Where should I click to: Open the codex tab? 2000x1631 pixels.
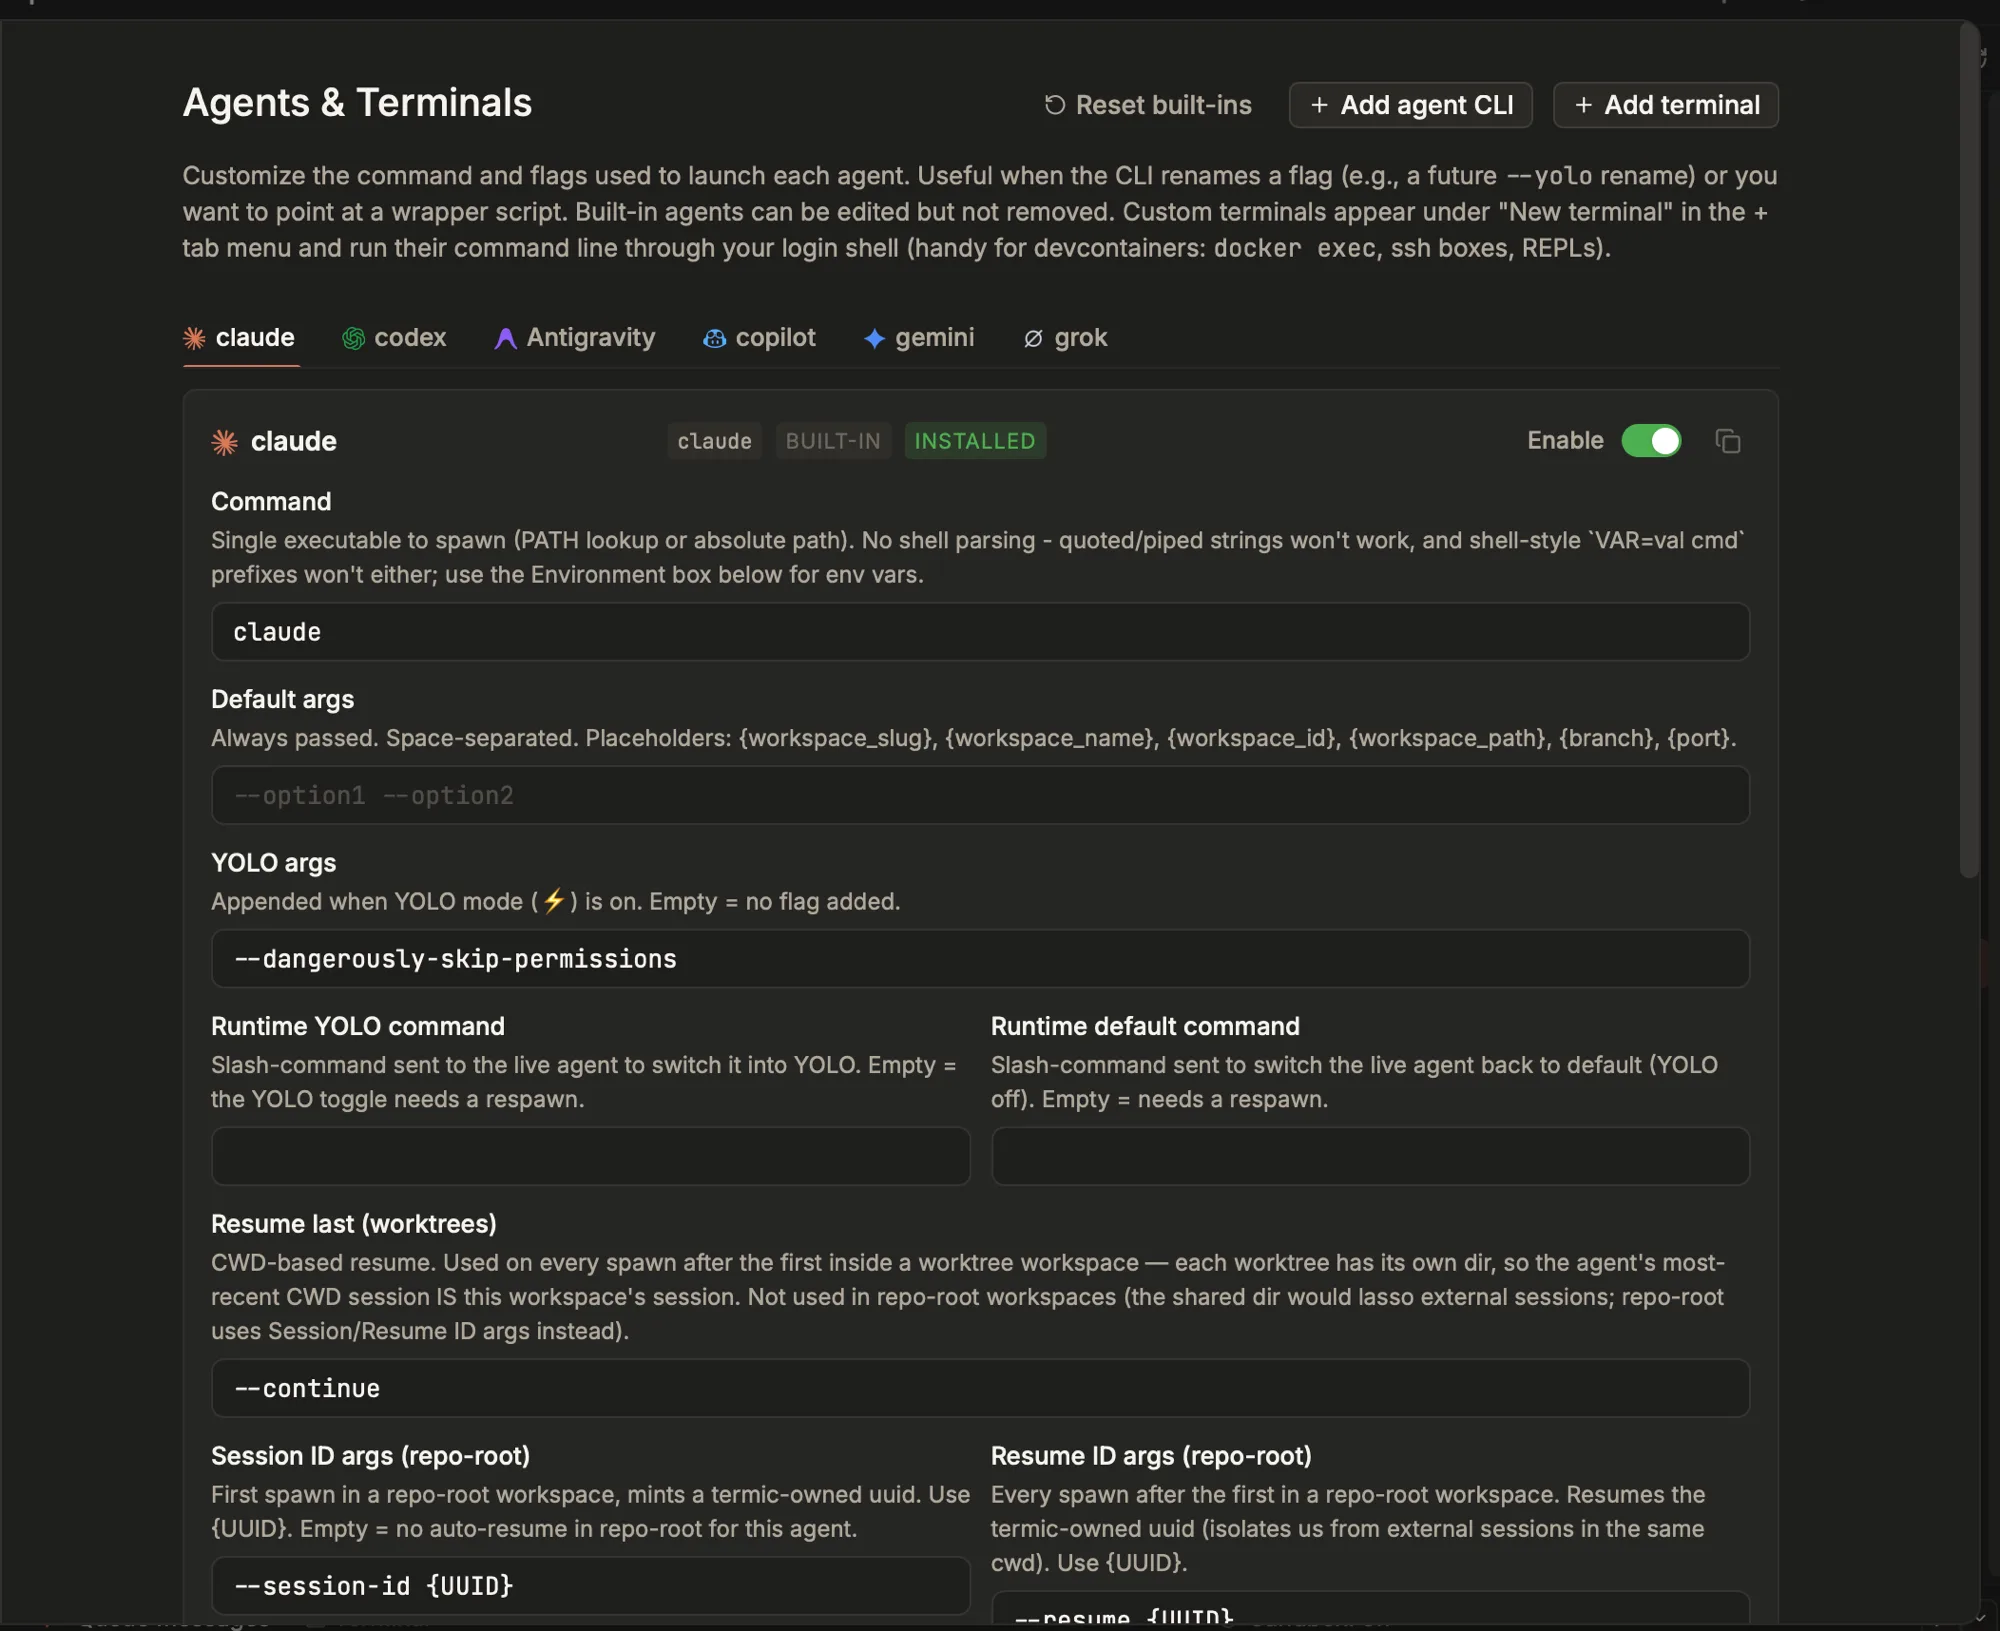[394, 338]
